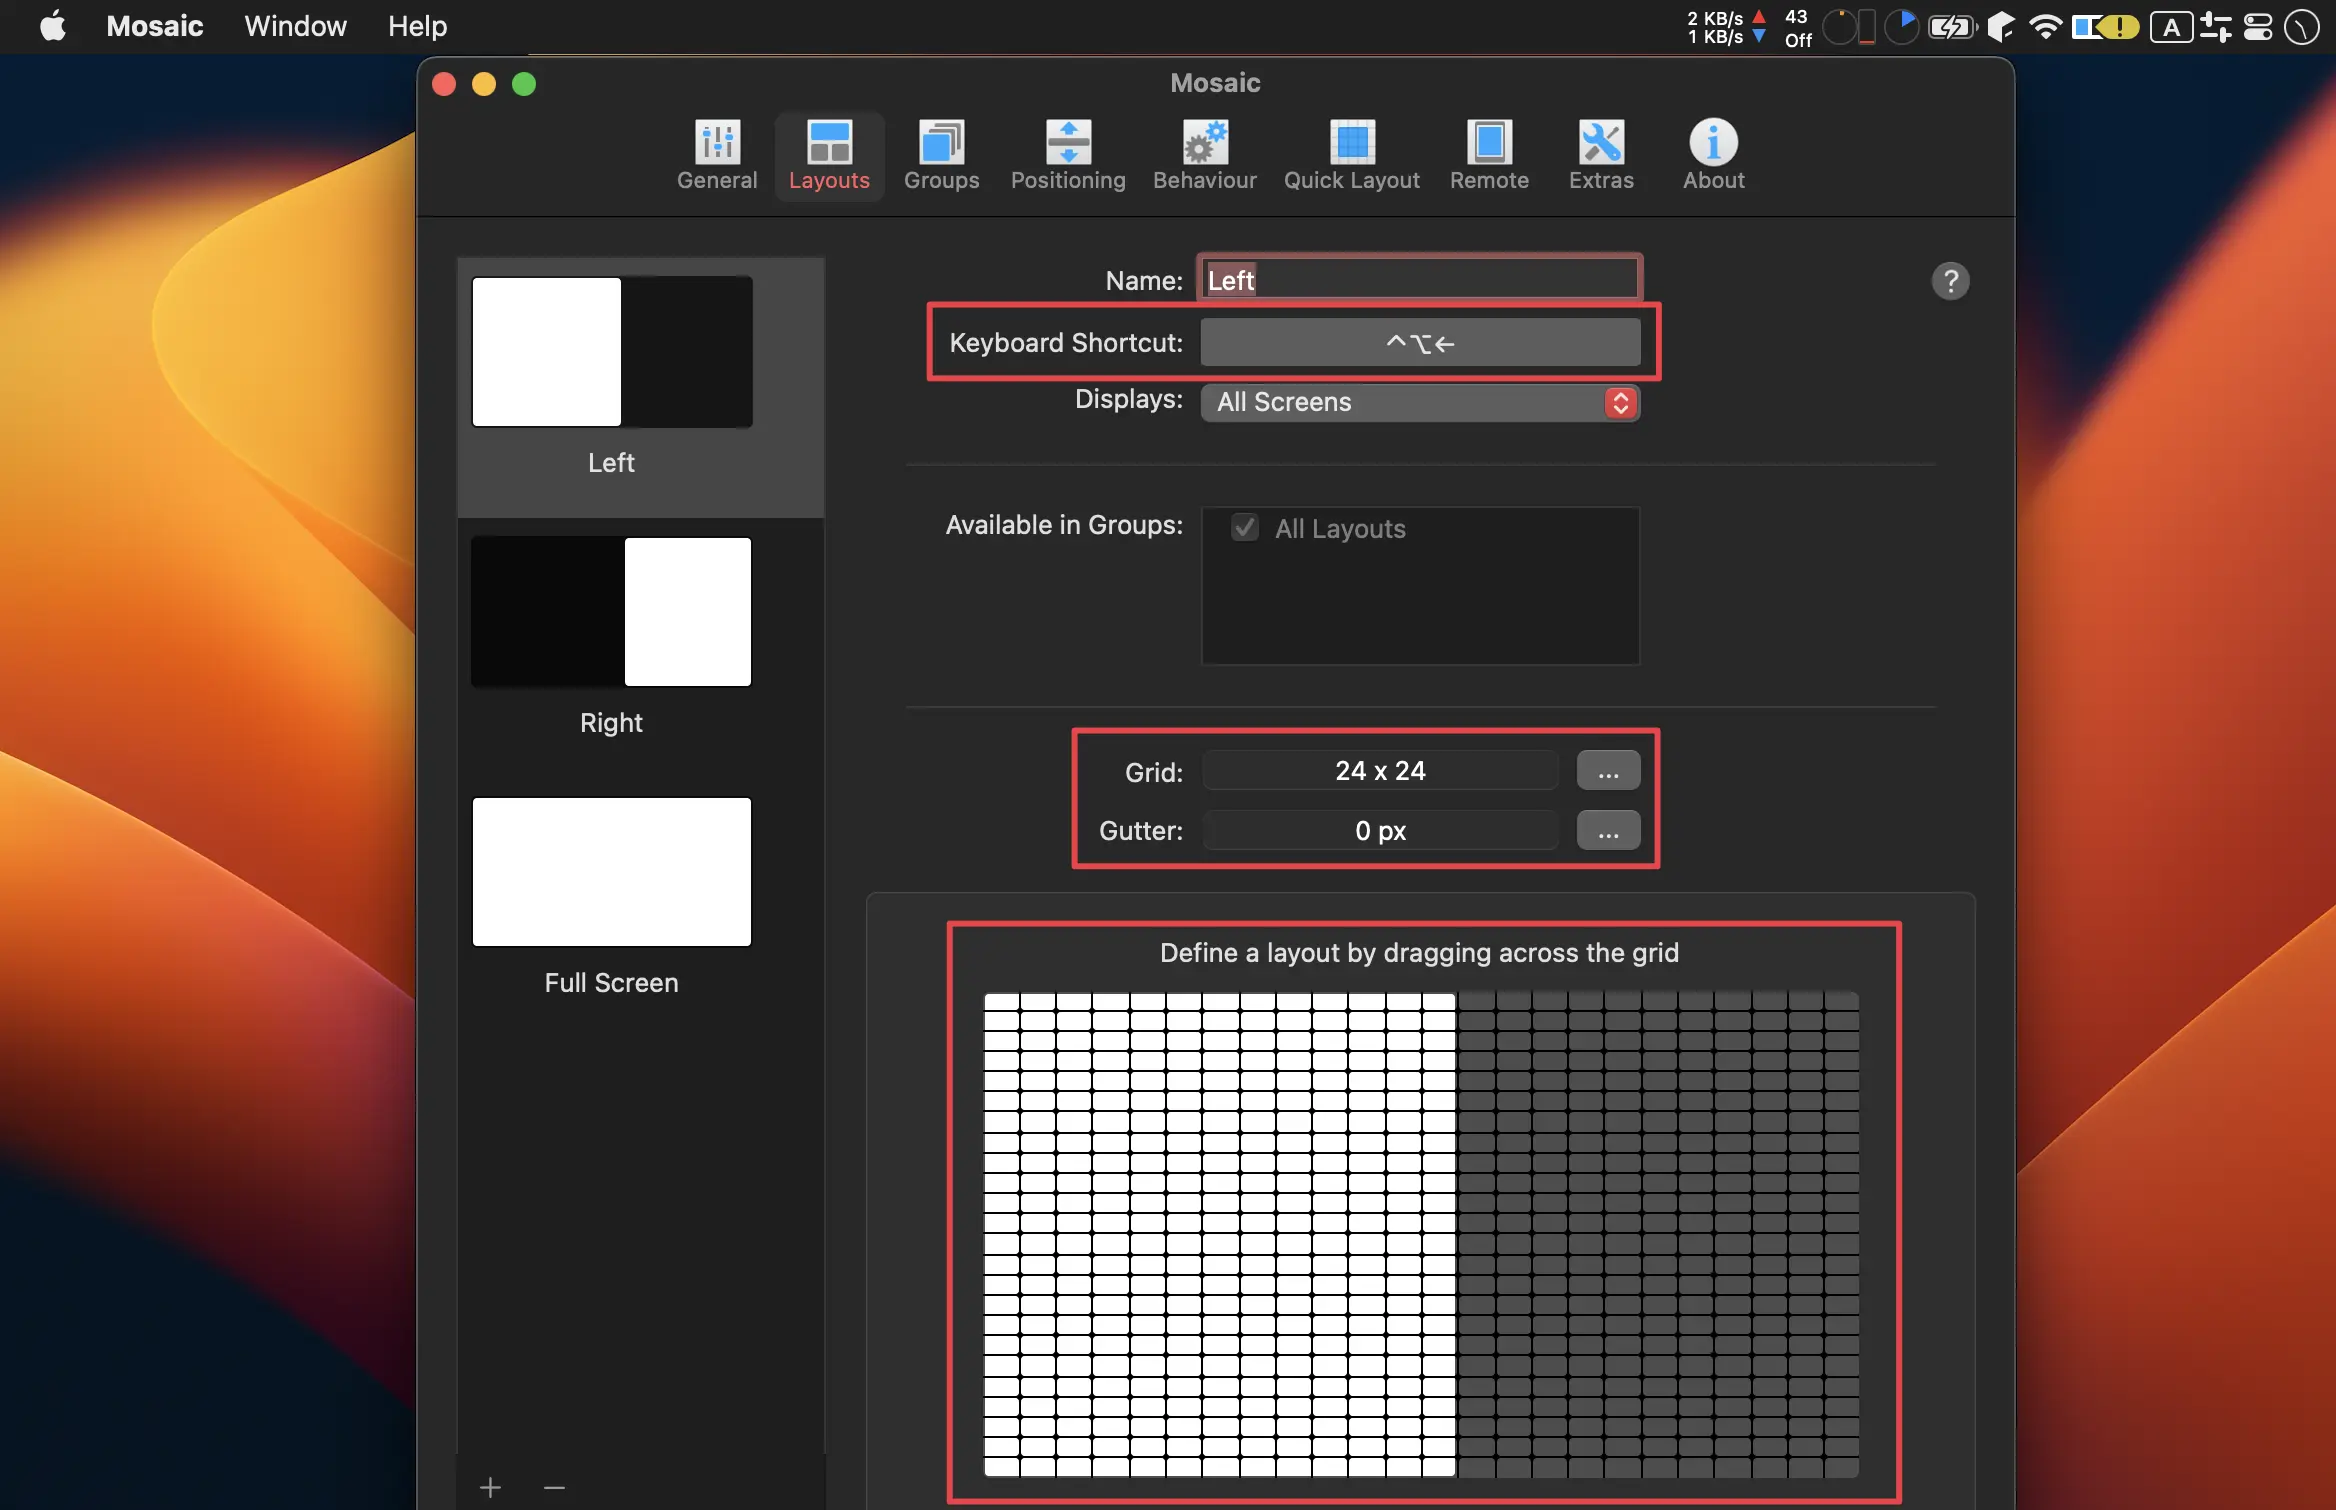
Task: Add new layout with plus button
Action: tap(490, 1484)
